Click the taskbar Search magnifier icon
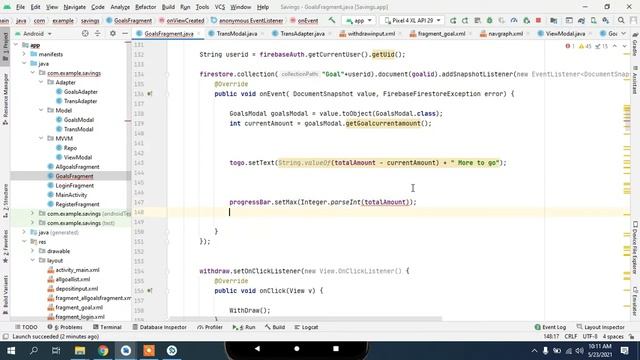Image resolution: width=640 pixels, height=360 pixels. [34, 351]
